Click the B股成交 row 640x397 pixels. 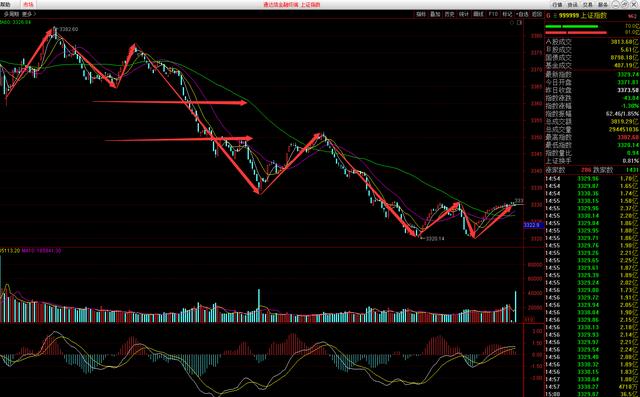coord(592,50)
